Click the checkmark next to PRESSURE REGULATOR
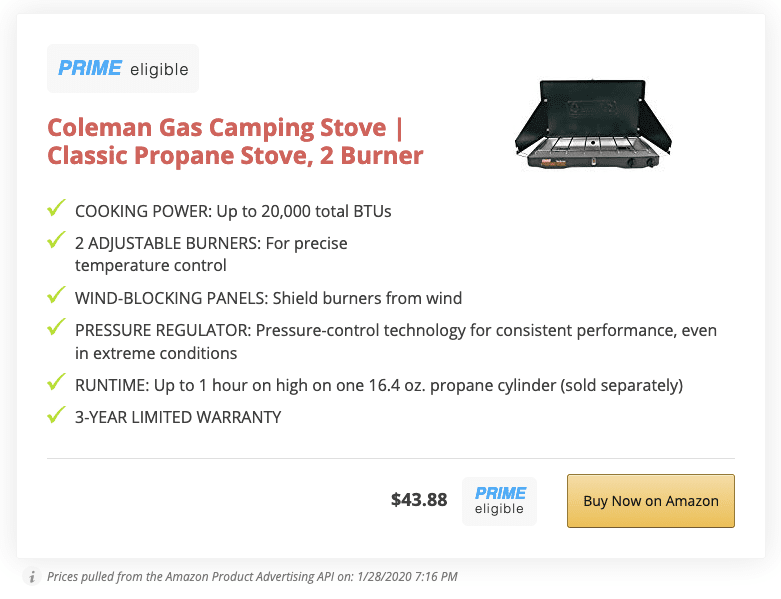The height and width of the screenshot is (599, 781). (56, 327)
